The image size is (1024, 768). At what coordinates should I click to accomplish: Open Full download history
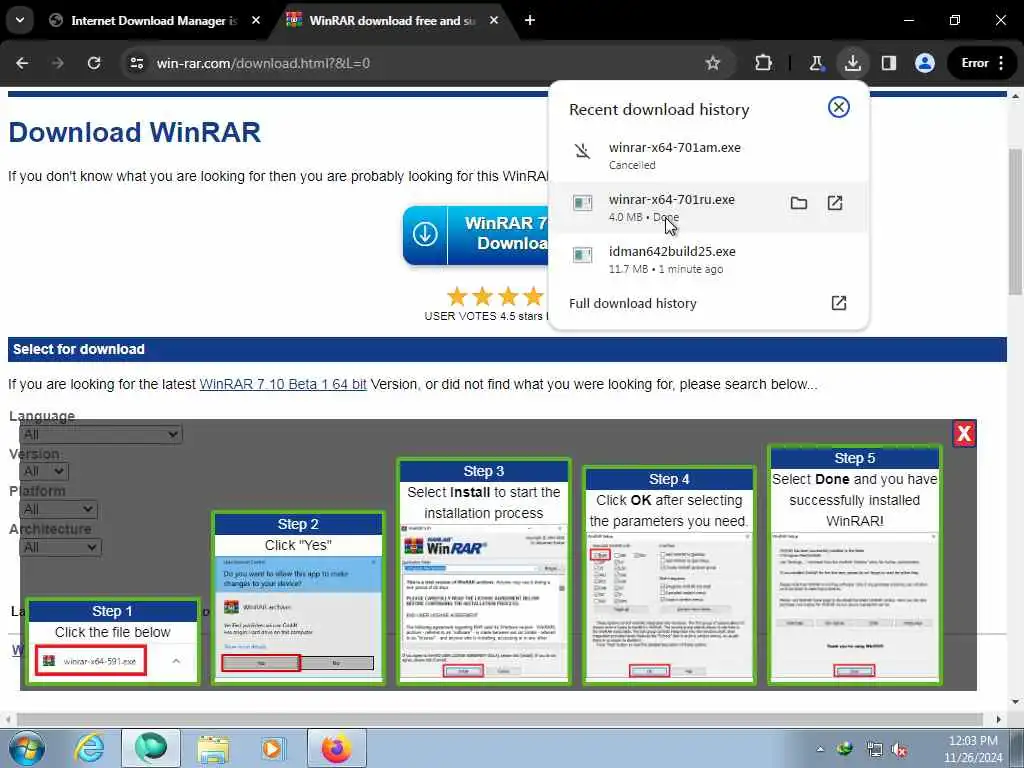[x=709, y=303]
